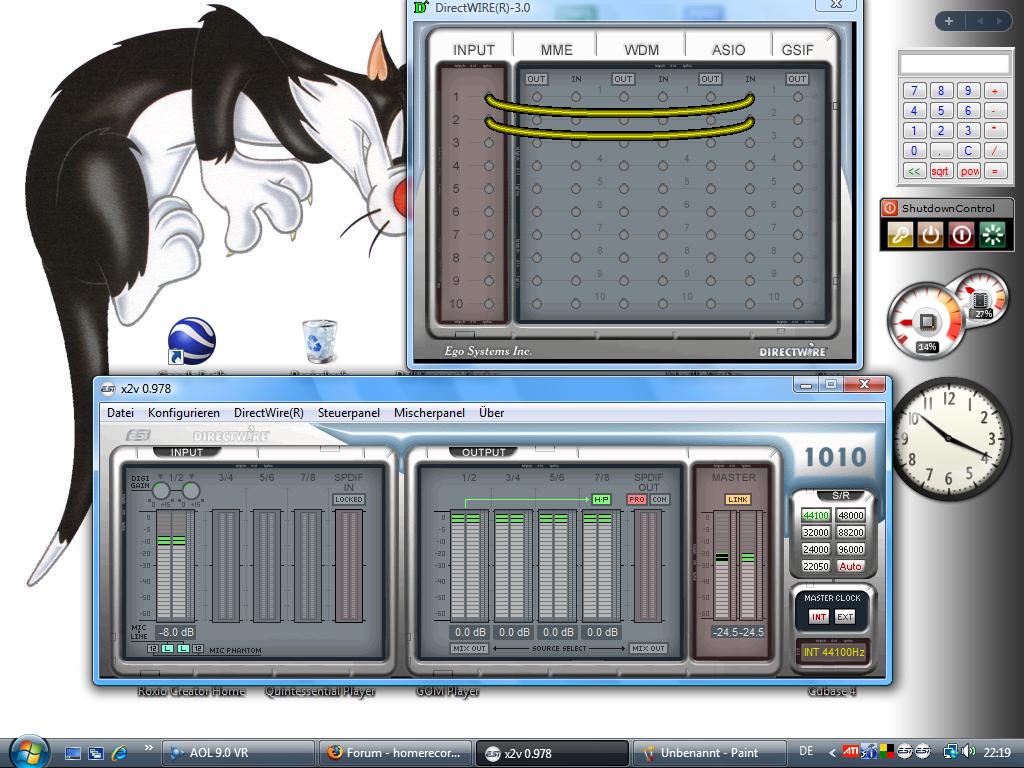Click INPUT 3 jack in DirectWIRE
The image size is (1024, 768).
(488, 143)
